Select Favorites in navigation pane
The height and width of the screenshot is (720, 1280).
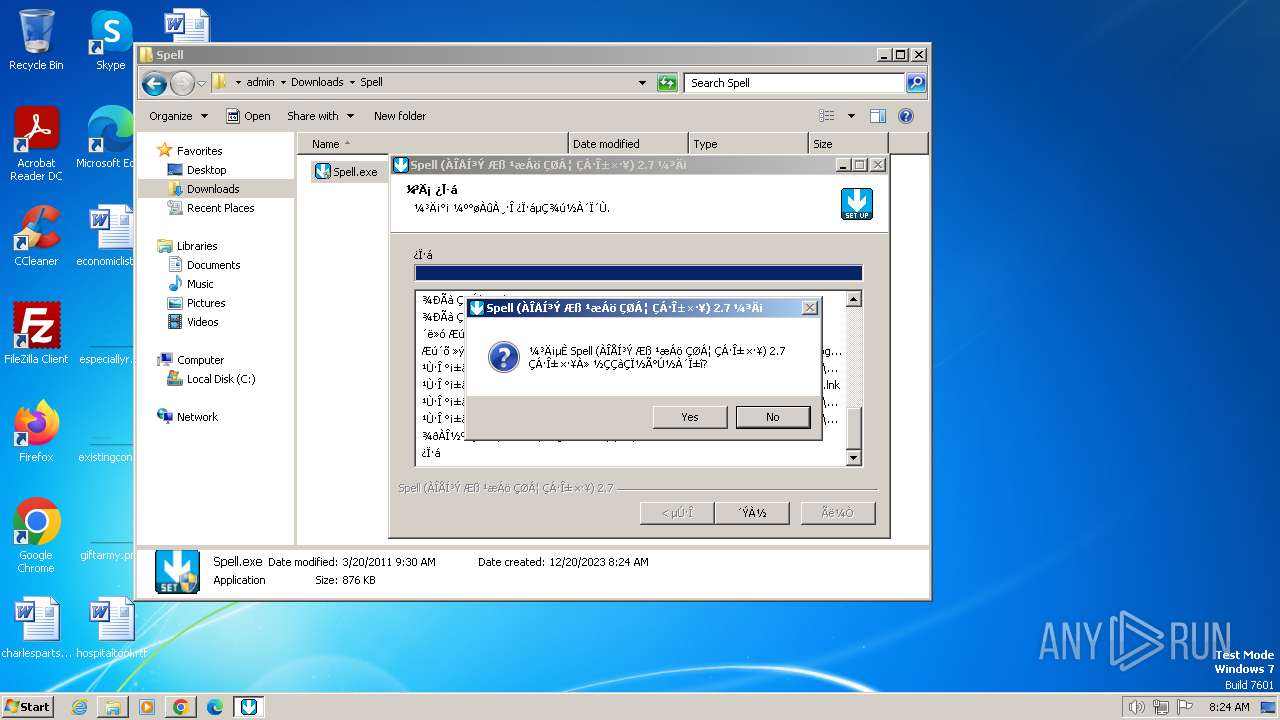[x=199, y=151]
